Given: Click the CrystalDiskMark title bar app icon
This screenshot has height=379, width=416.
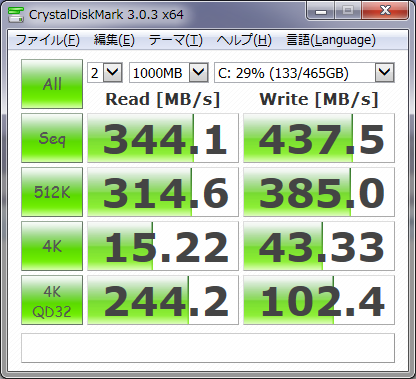Looking at the screenshot, I should point(15,14).
